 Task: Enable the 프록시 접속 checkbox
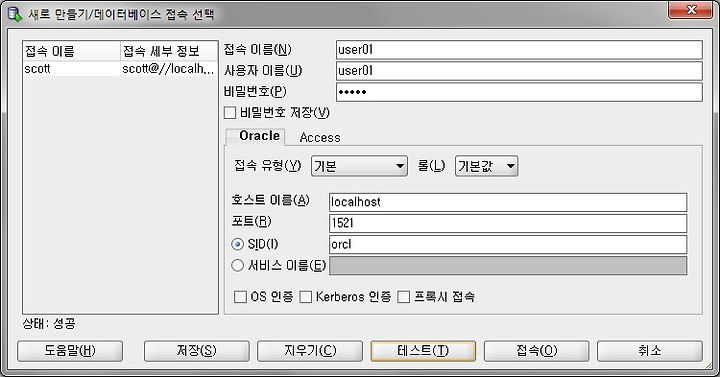coord(404,297)
